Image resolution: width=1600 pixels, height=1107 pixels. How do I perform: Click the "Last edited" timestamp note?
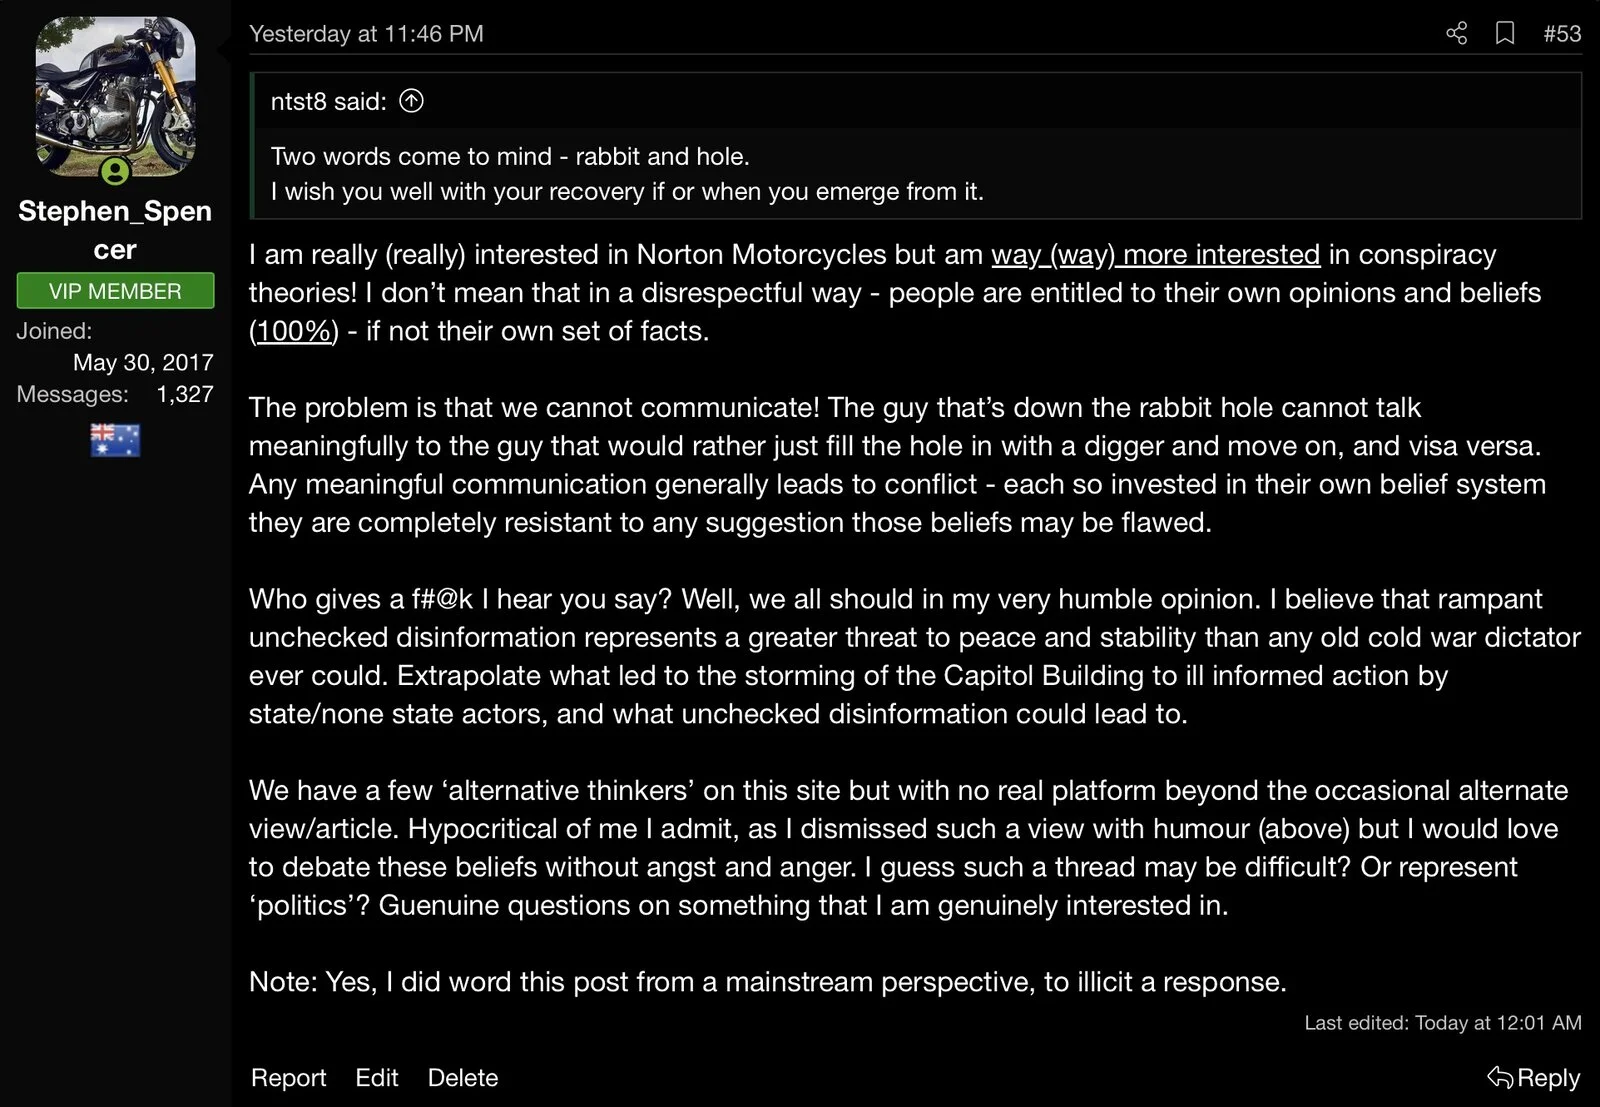coord(1442,1022)
